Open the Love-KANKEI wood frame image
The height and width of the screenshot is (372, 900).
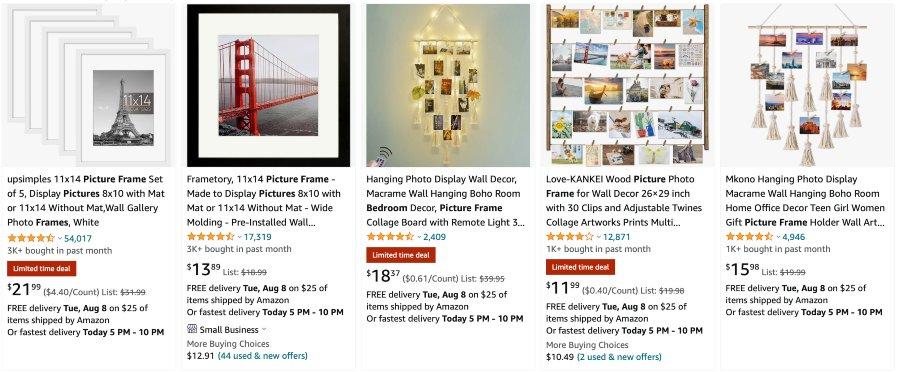coord(627,85)
